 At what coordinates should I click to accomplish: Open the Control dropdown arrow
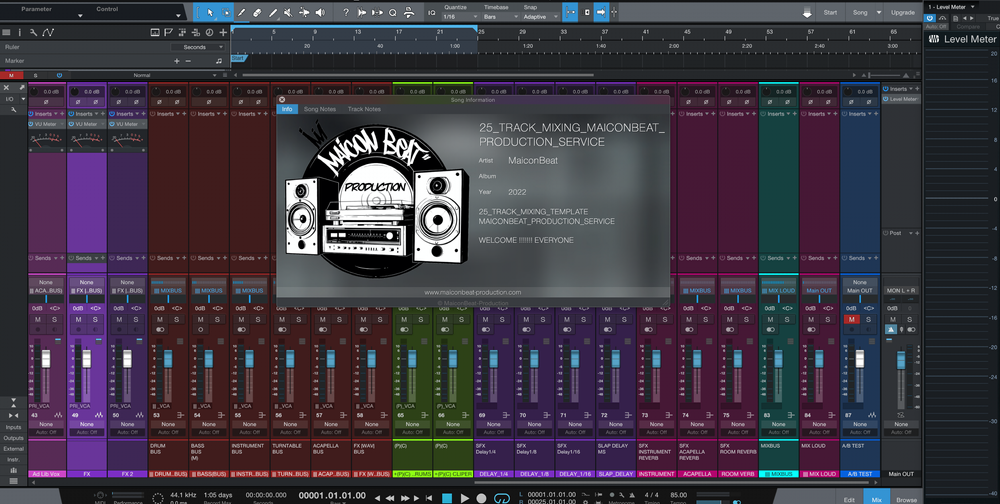[x=179, y=15]
